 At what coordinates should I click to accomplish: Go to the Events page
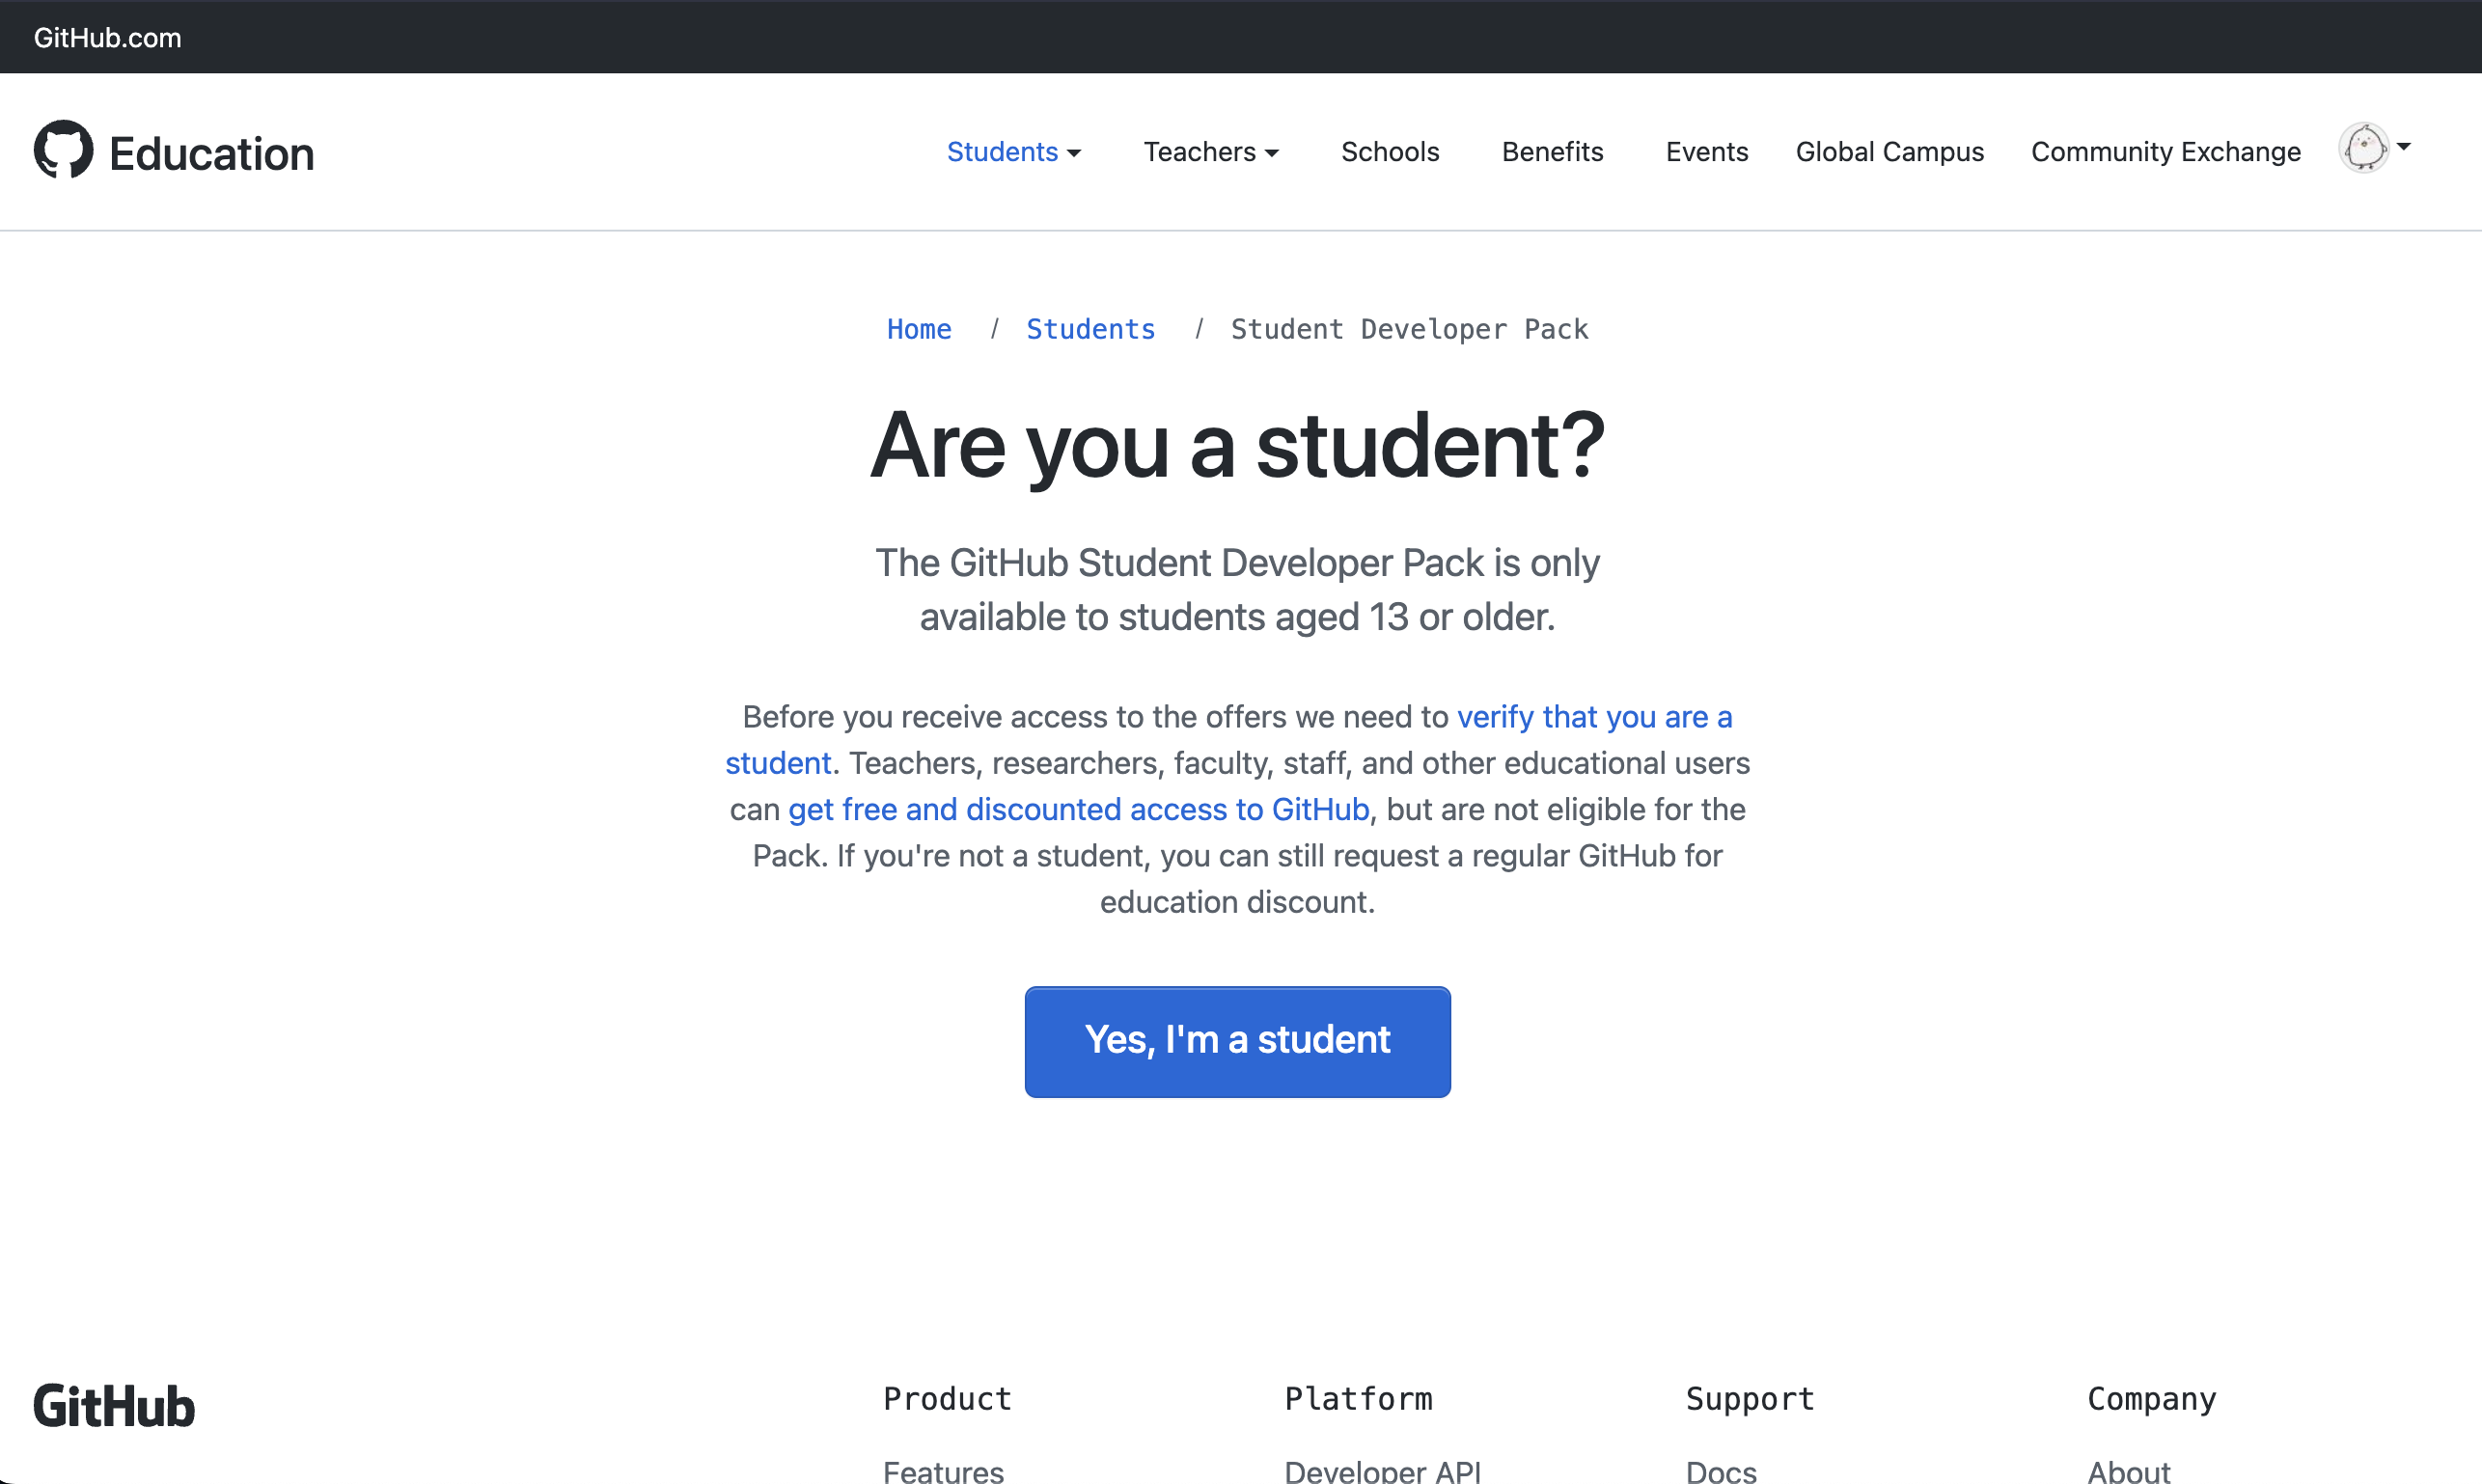coord(1706,152)
